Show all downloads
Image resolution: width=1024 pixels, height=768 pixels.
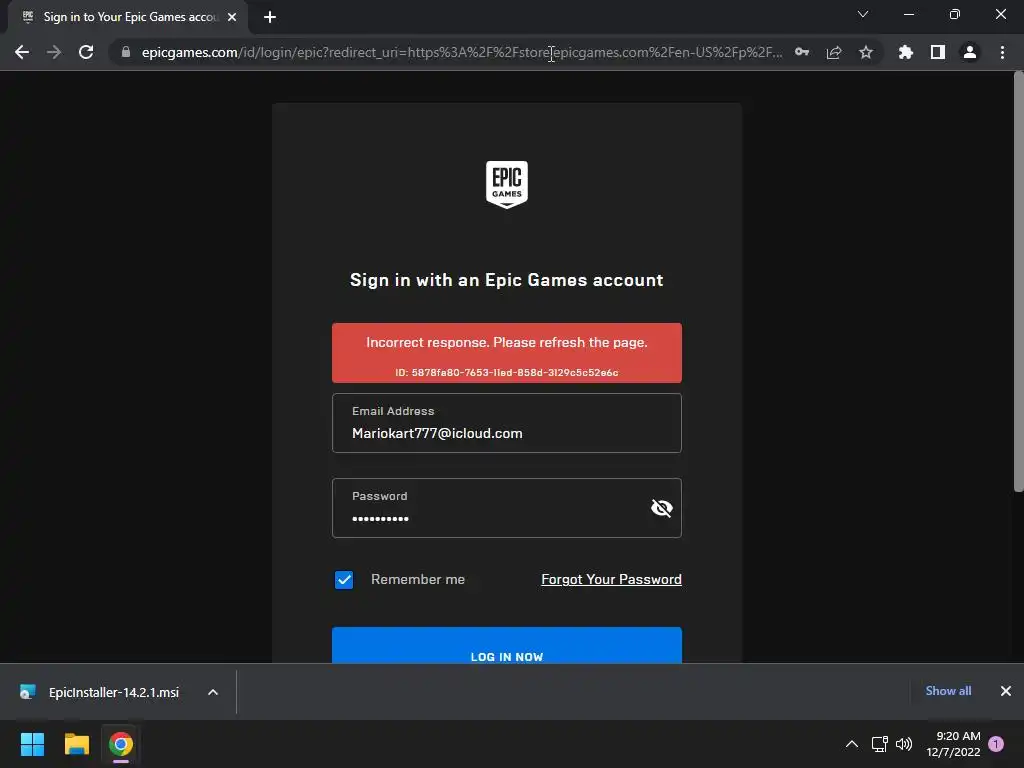tap(948, 691)
